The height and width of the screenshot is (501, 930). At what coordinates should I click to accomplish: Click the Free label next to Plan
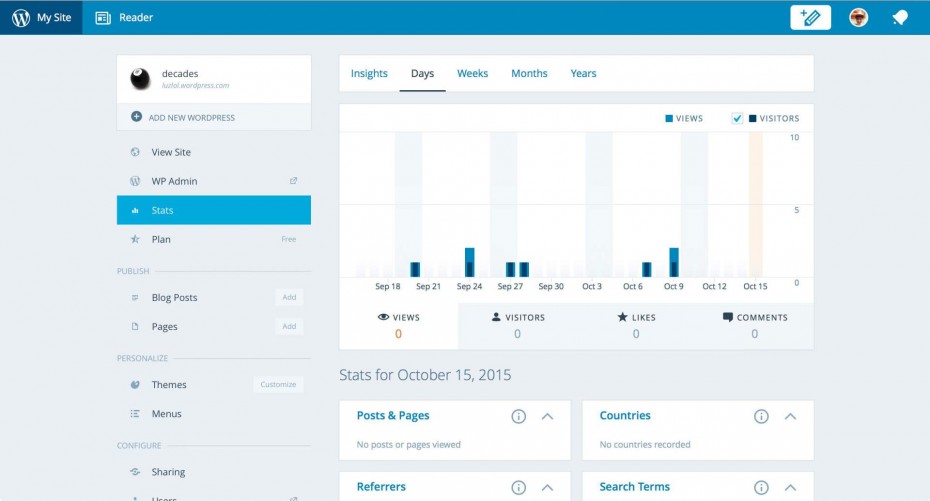coord(289,240)
